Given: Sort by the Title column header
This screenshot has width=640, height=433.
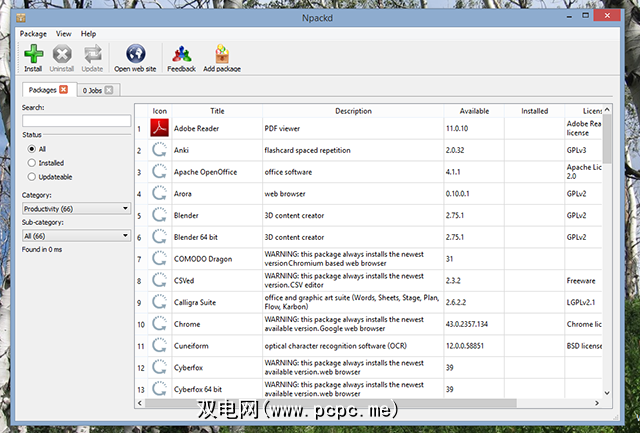Looking at the screenshot, I should (x=217, y=111).
